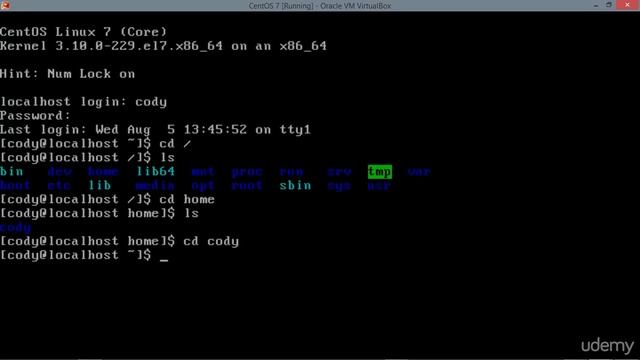Click the Kernel 3.10.0-229.el7.x86_64 line
640x360 pixels.
point(163,46)
